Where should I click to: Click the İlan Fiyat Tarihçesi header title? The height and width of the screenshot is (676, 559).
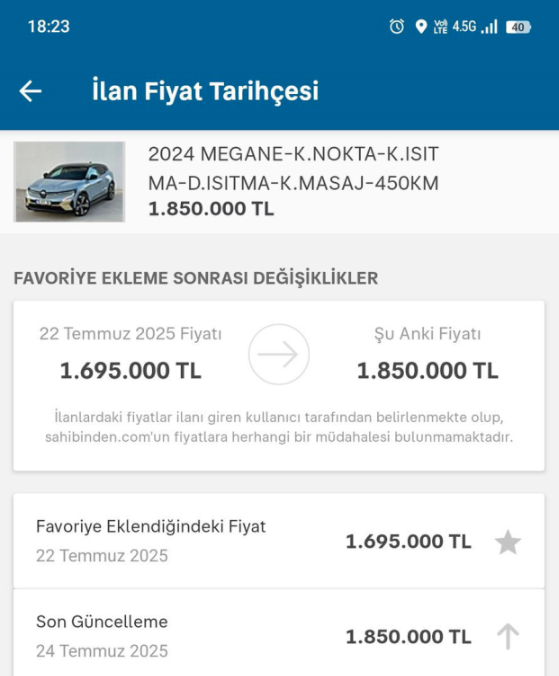point(205,91)
